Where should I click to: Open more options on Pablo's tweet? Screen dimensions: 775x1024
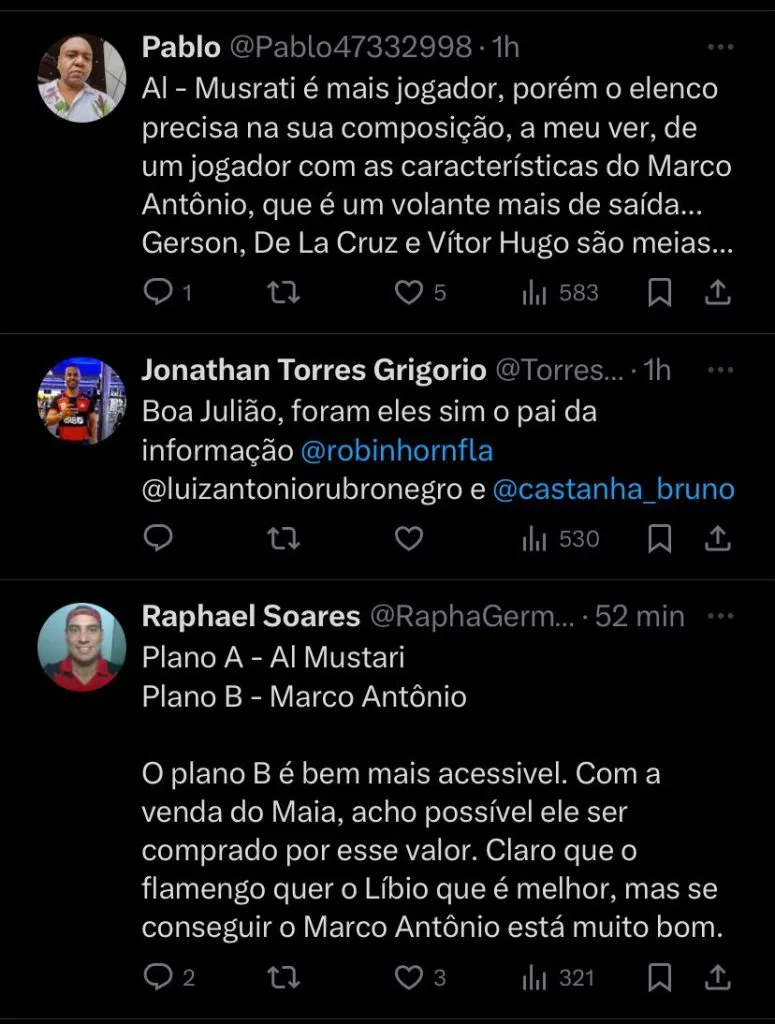(x=720, y=46)
